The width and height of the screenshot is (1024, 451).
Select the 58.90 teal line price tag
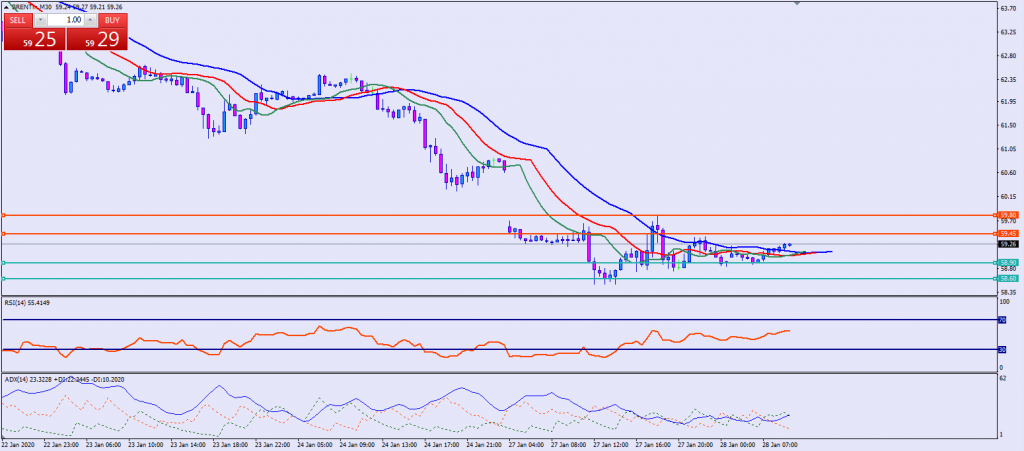[x=1007, y=263]
